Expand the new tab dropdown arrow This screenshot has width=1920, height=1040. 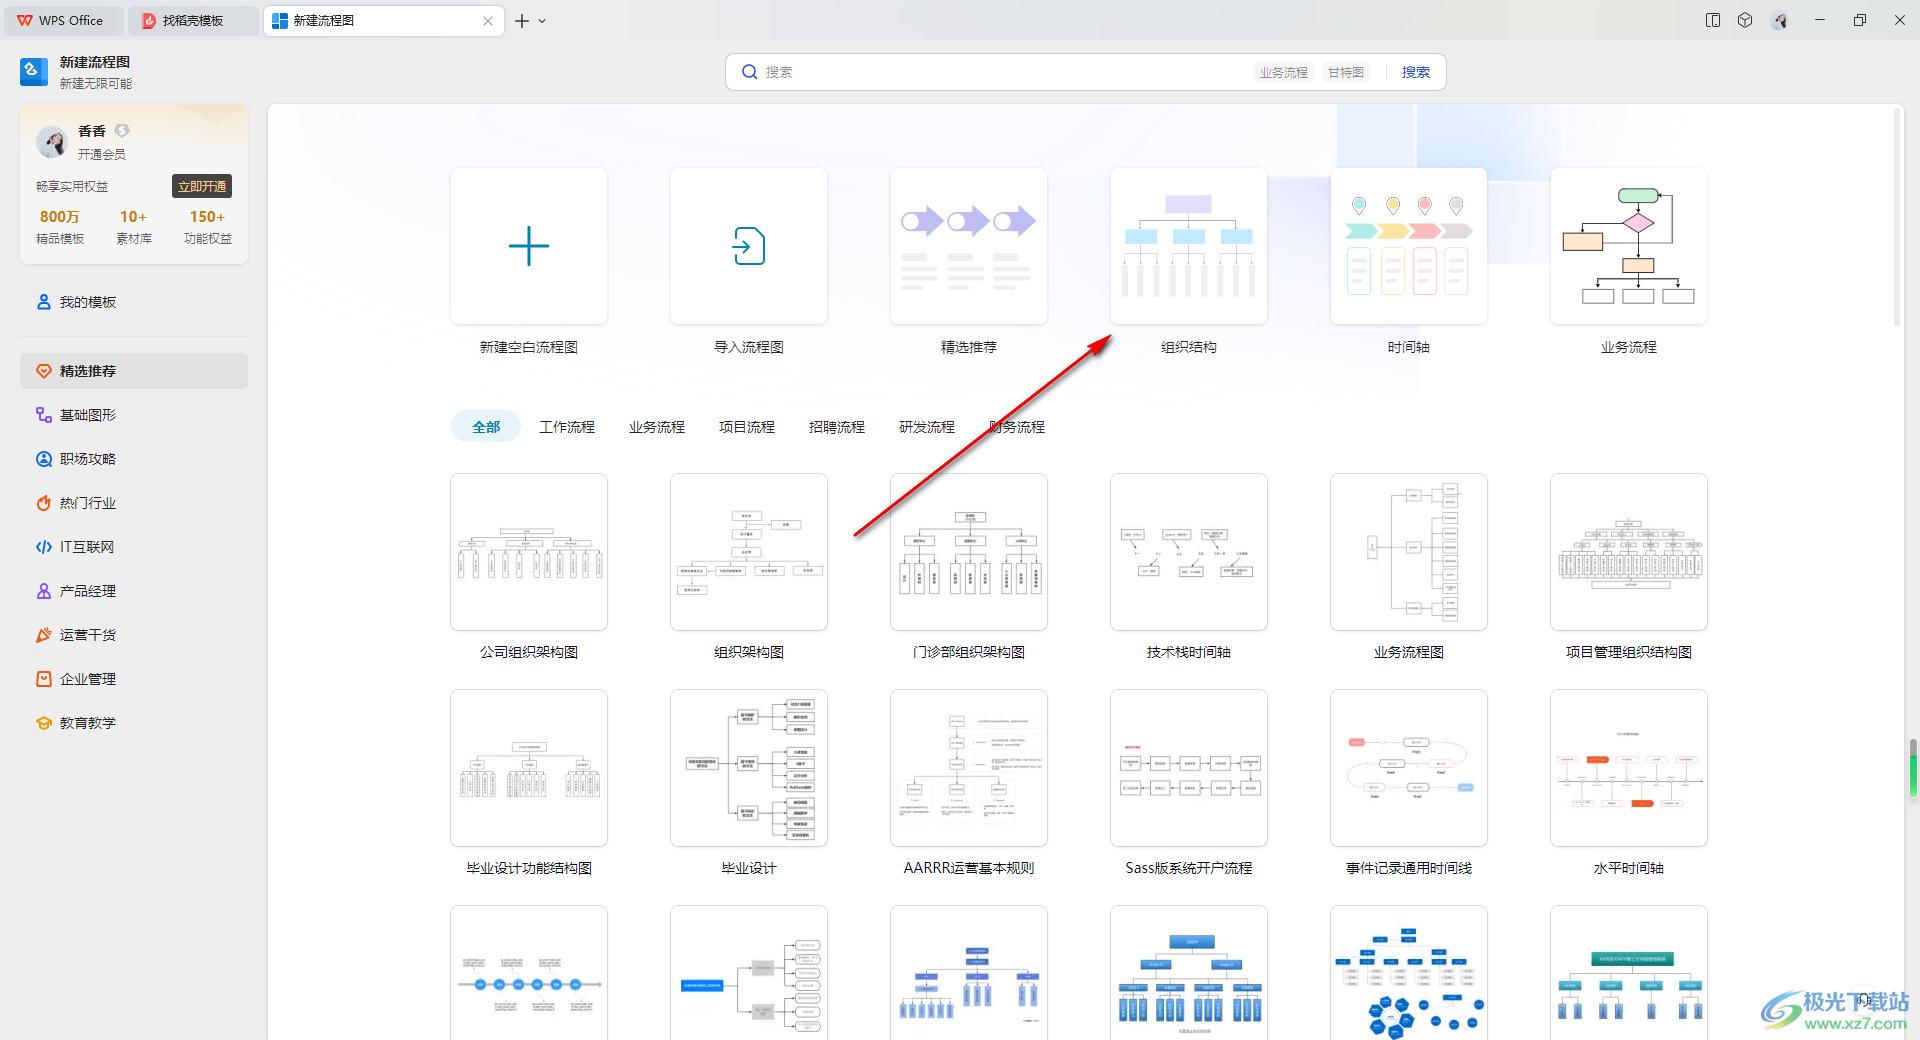[542, 21]
